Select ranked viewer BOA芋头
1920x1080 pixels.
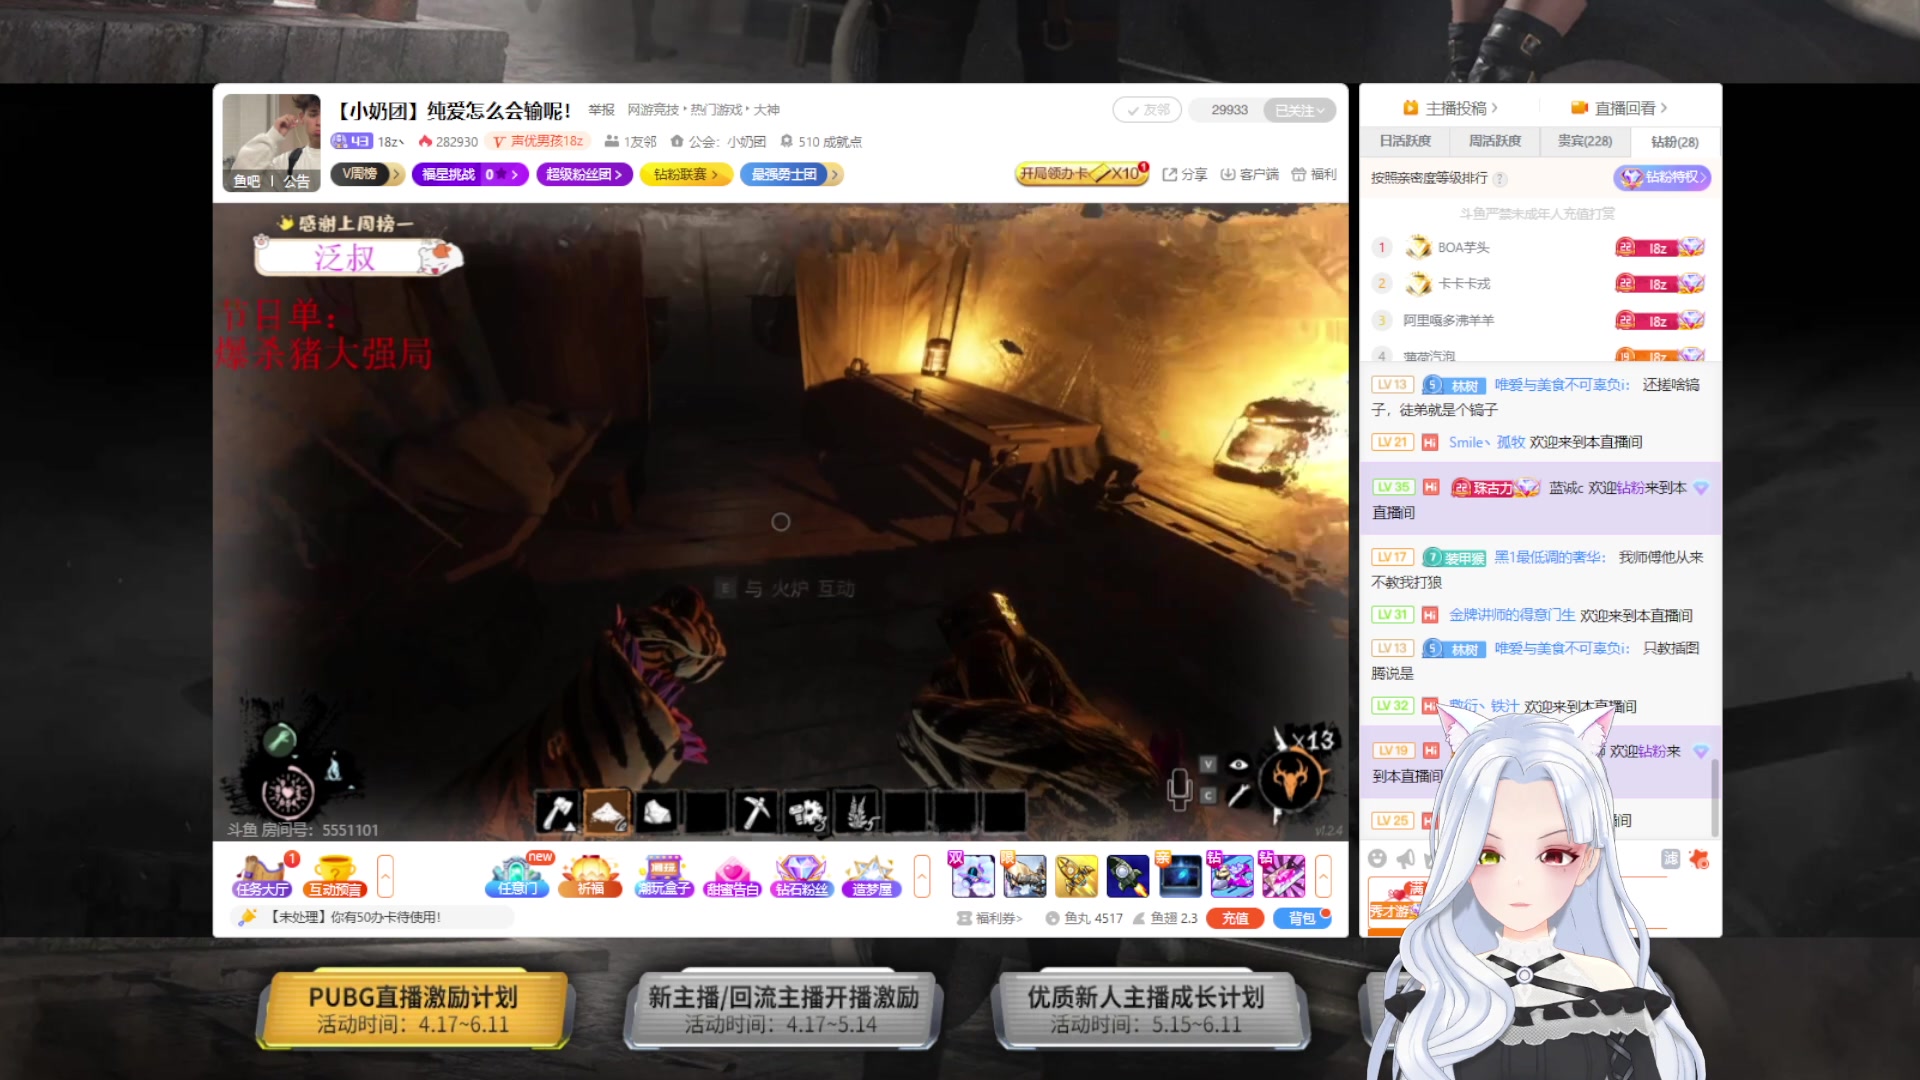[x=1463, y=248]
